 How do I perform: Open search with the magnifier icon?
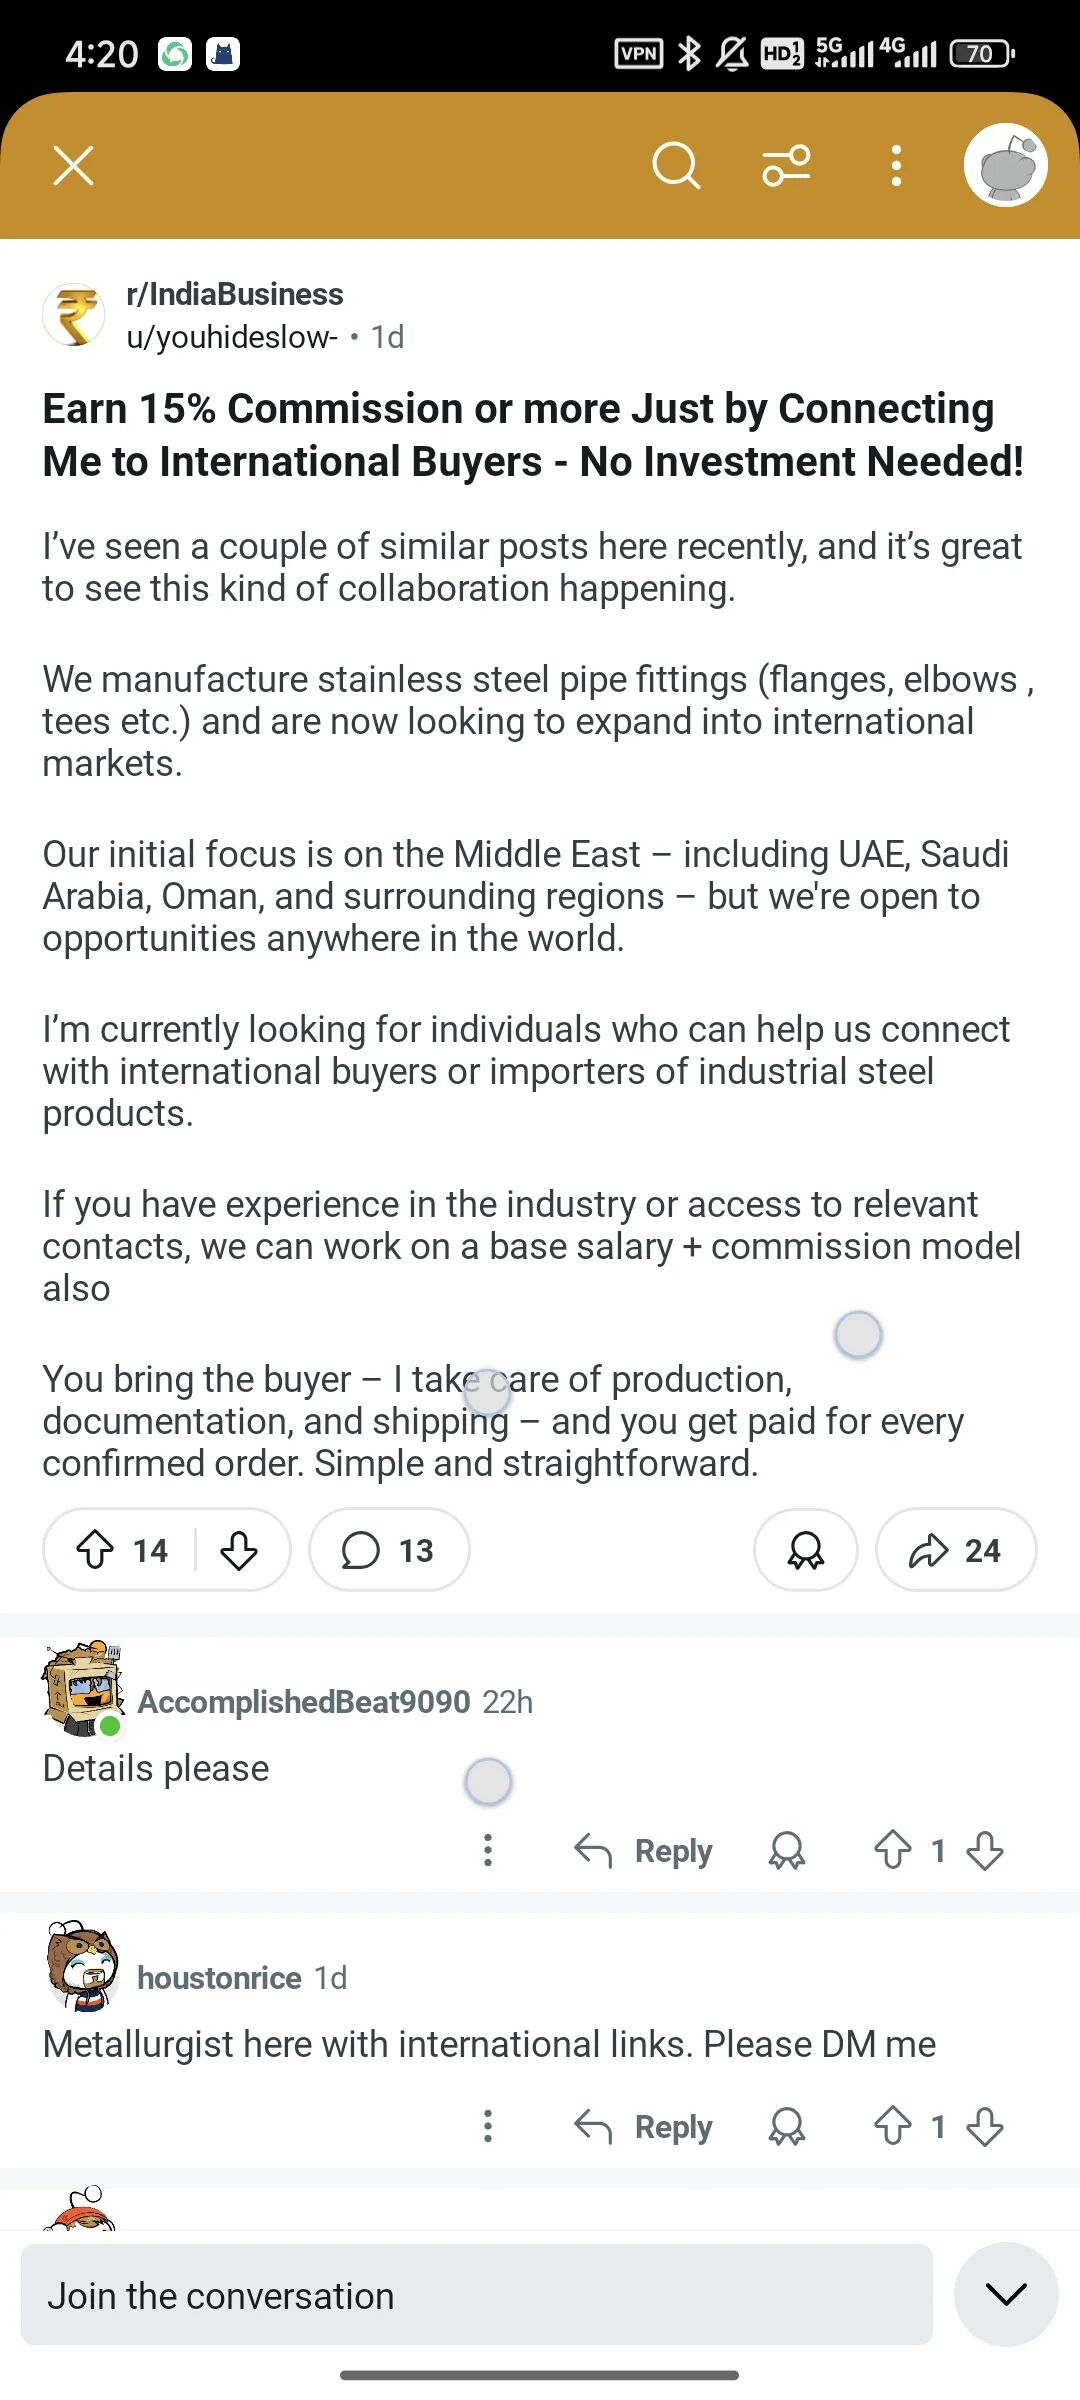point(676,165)
